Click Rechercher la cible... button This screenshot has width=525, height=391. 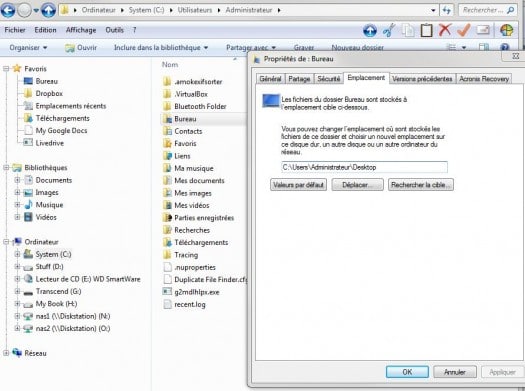(421, 185)
